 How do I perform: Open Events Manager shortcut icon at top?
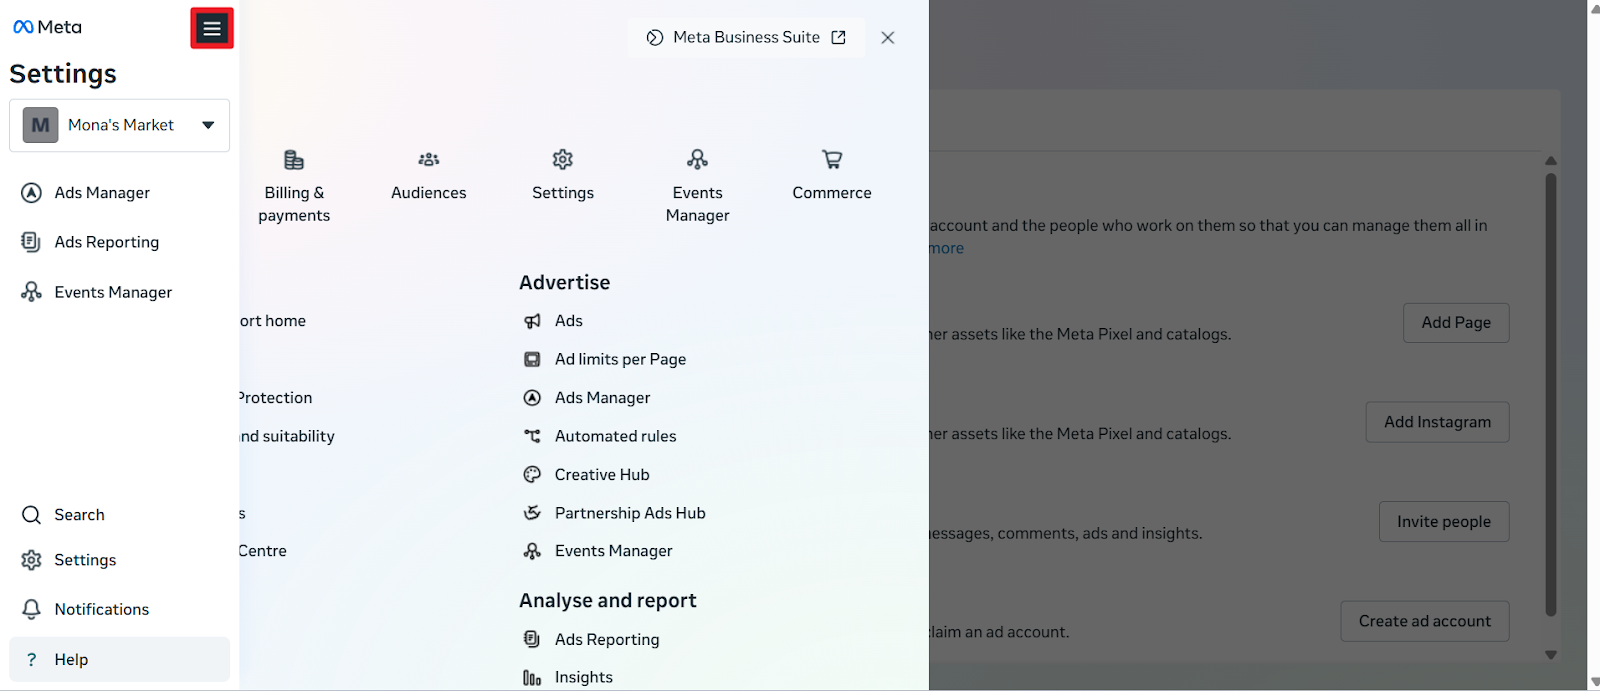pos(697,160)
